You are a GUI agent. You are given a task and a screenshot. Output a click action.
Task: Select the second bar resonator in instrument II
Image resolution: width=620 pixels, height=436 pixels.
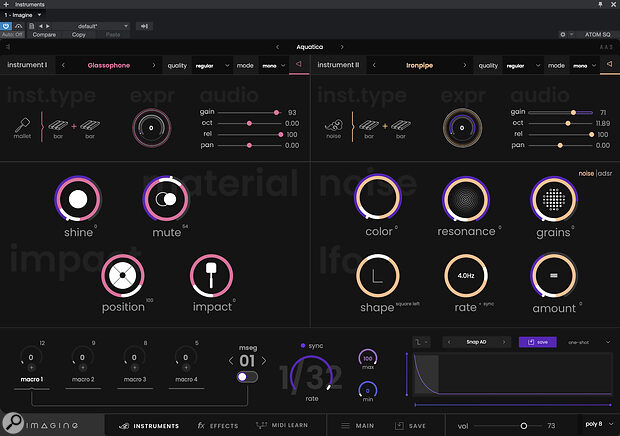click(401, 126)
